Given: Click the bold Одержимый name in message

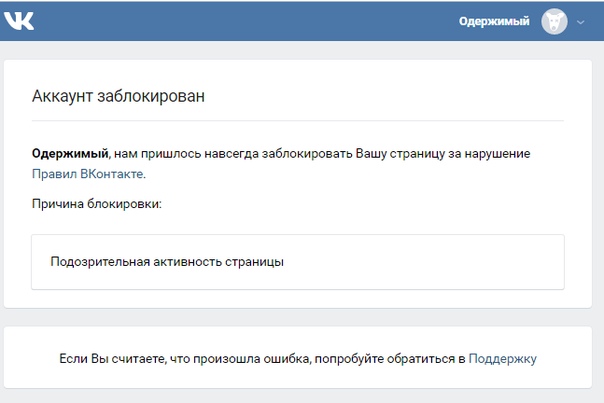Looking at the screenshot, I should 70,154.
